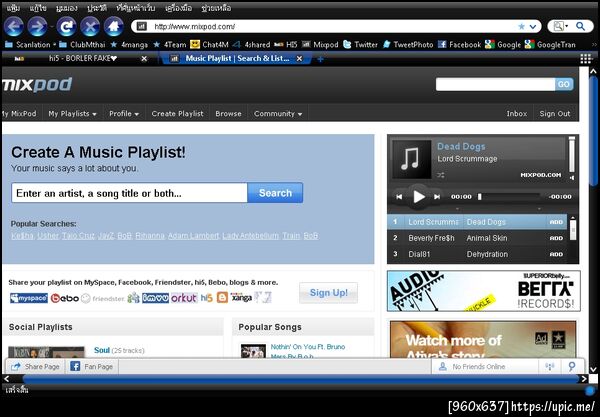Image resolution: width=600 pixels, height=417 pixels.
Task: Click the orkut share icon
Action: point(184,298)
